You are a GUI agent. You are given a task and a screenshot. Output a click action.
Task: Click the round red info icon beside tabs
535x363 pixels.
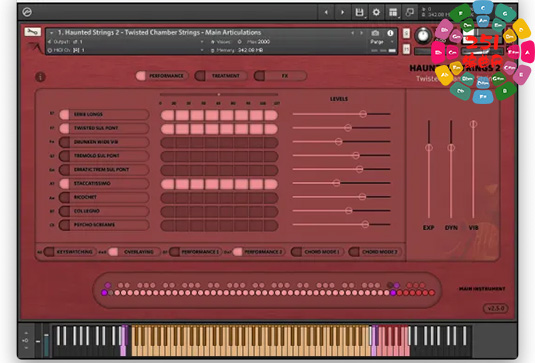(40, 77)
